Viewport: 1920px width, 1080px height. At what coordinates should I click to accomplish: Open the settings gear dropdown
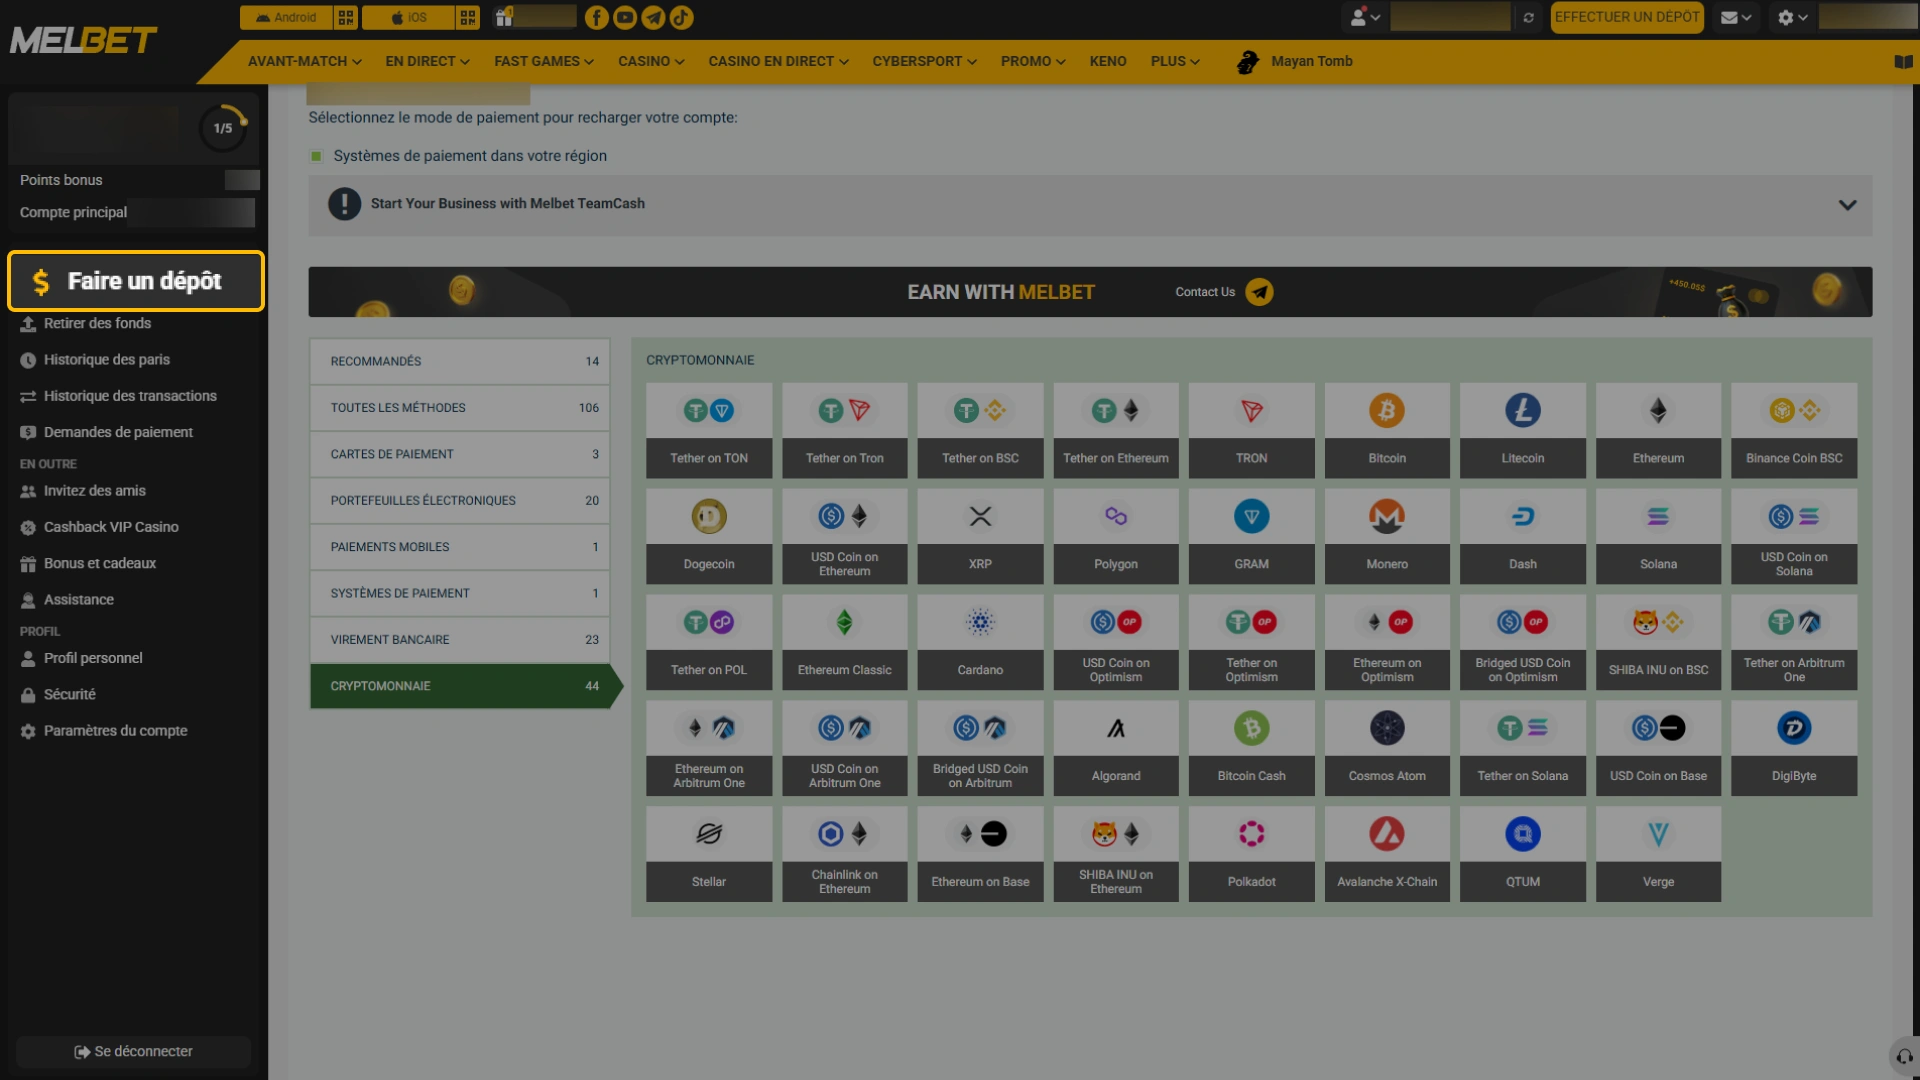click(1792, 17)
